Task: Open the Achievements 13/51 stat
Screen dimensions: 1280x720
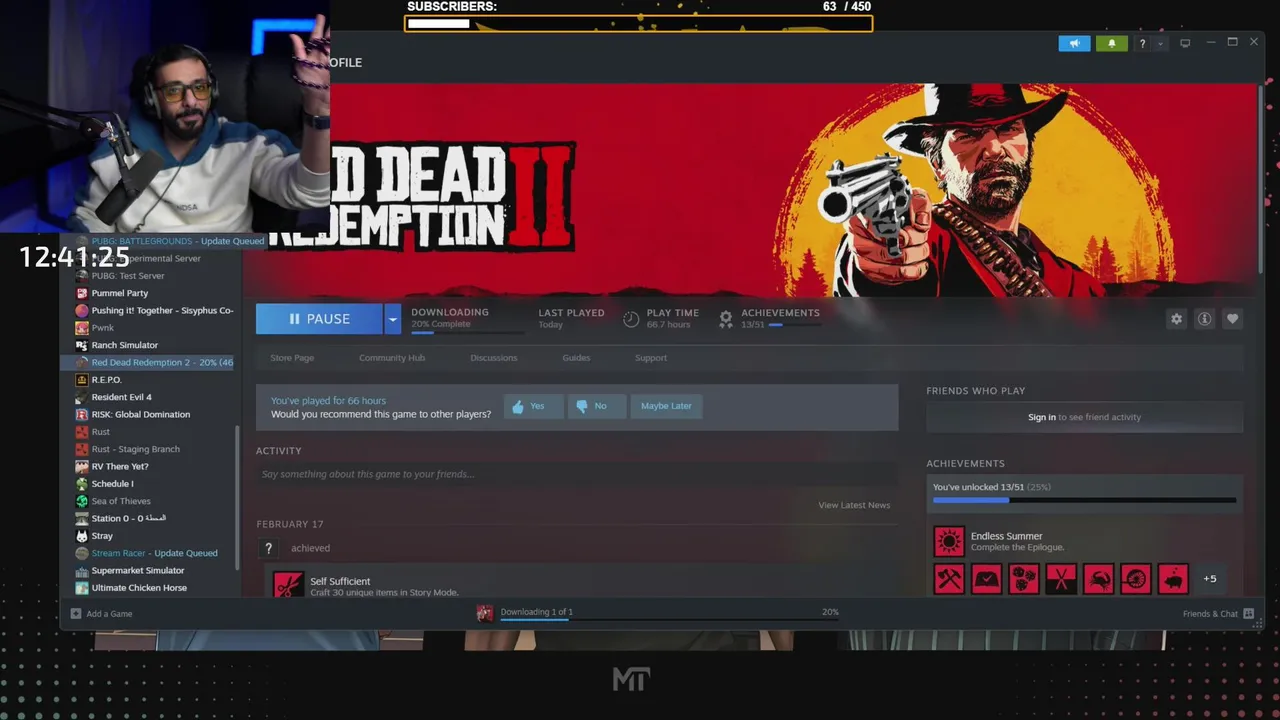Action: coord(769,318)
